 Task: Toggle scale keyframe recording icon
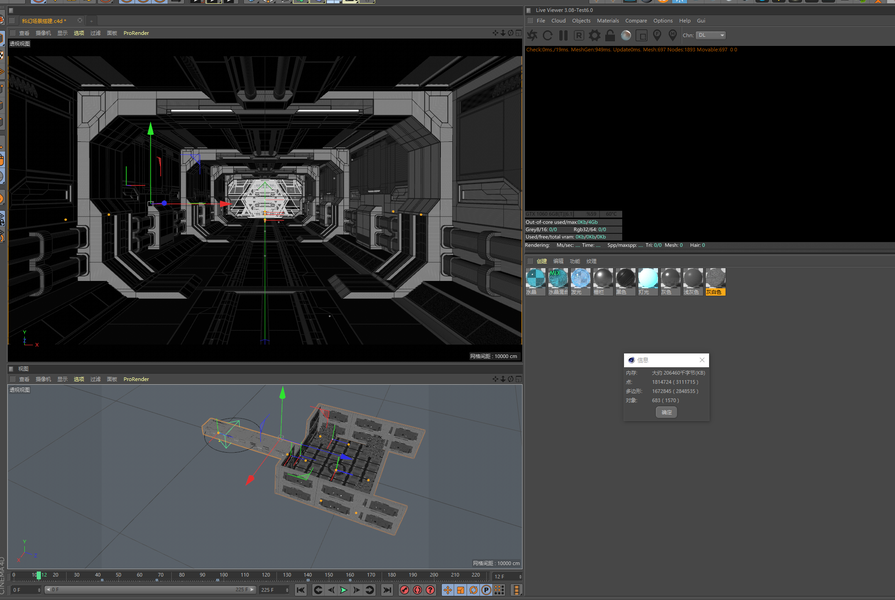click(461, 590)
